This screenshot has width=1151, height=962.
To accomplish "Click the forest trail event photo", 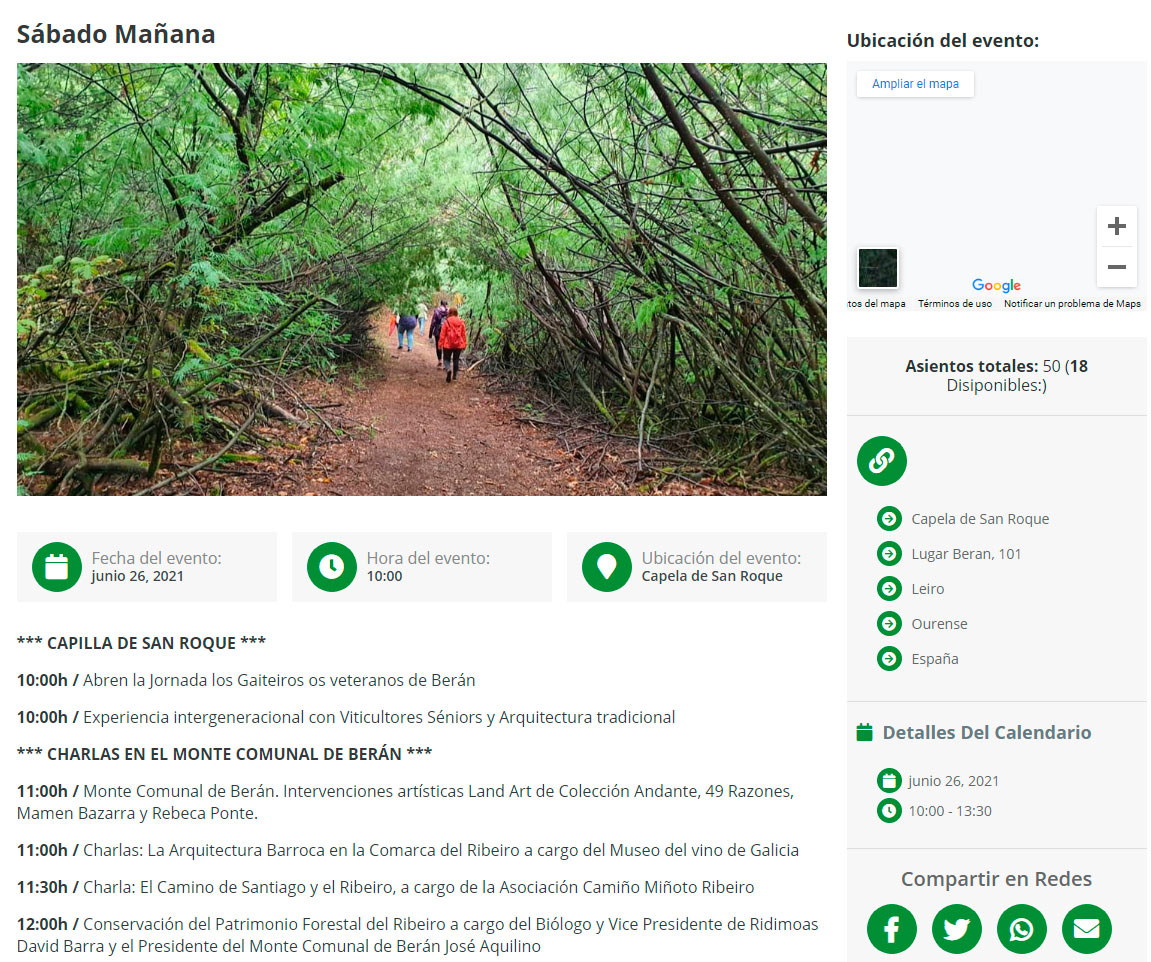I will (x=421, y=279).
